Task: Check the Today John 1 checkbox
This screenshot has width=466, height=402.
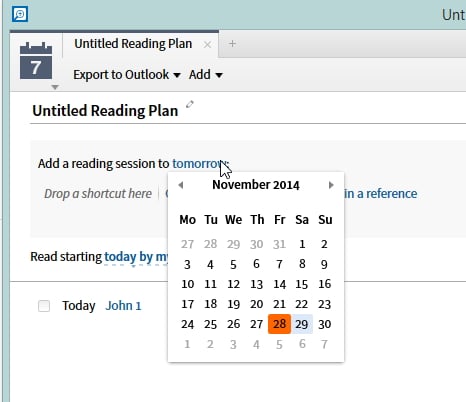Action: 44,306
